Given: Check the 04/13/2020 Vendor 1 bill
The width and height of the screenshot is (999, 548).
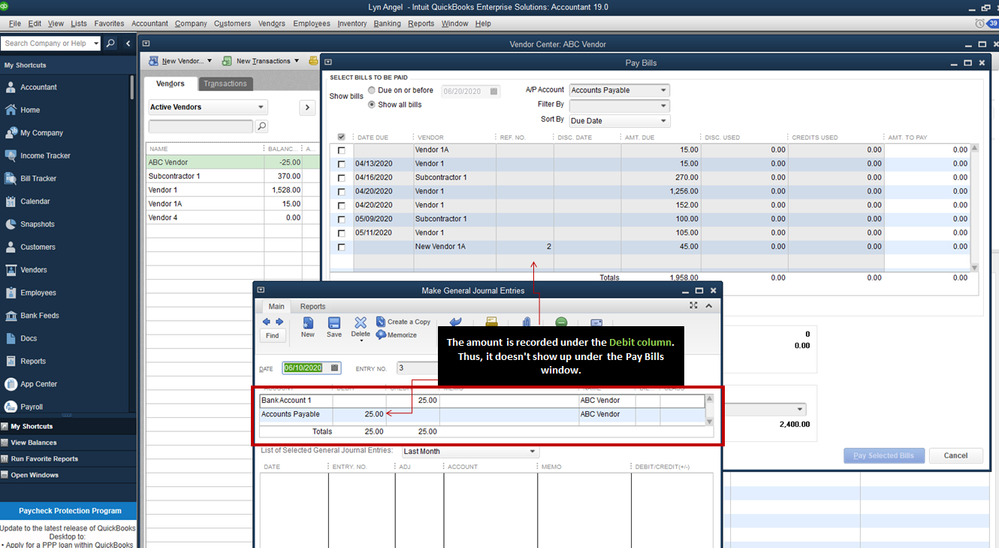Looking at the screenshot, I should (341, 164).
